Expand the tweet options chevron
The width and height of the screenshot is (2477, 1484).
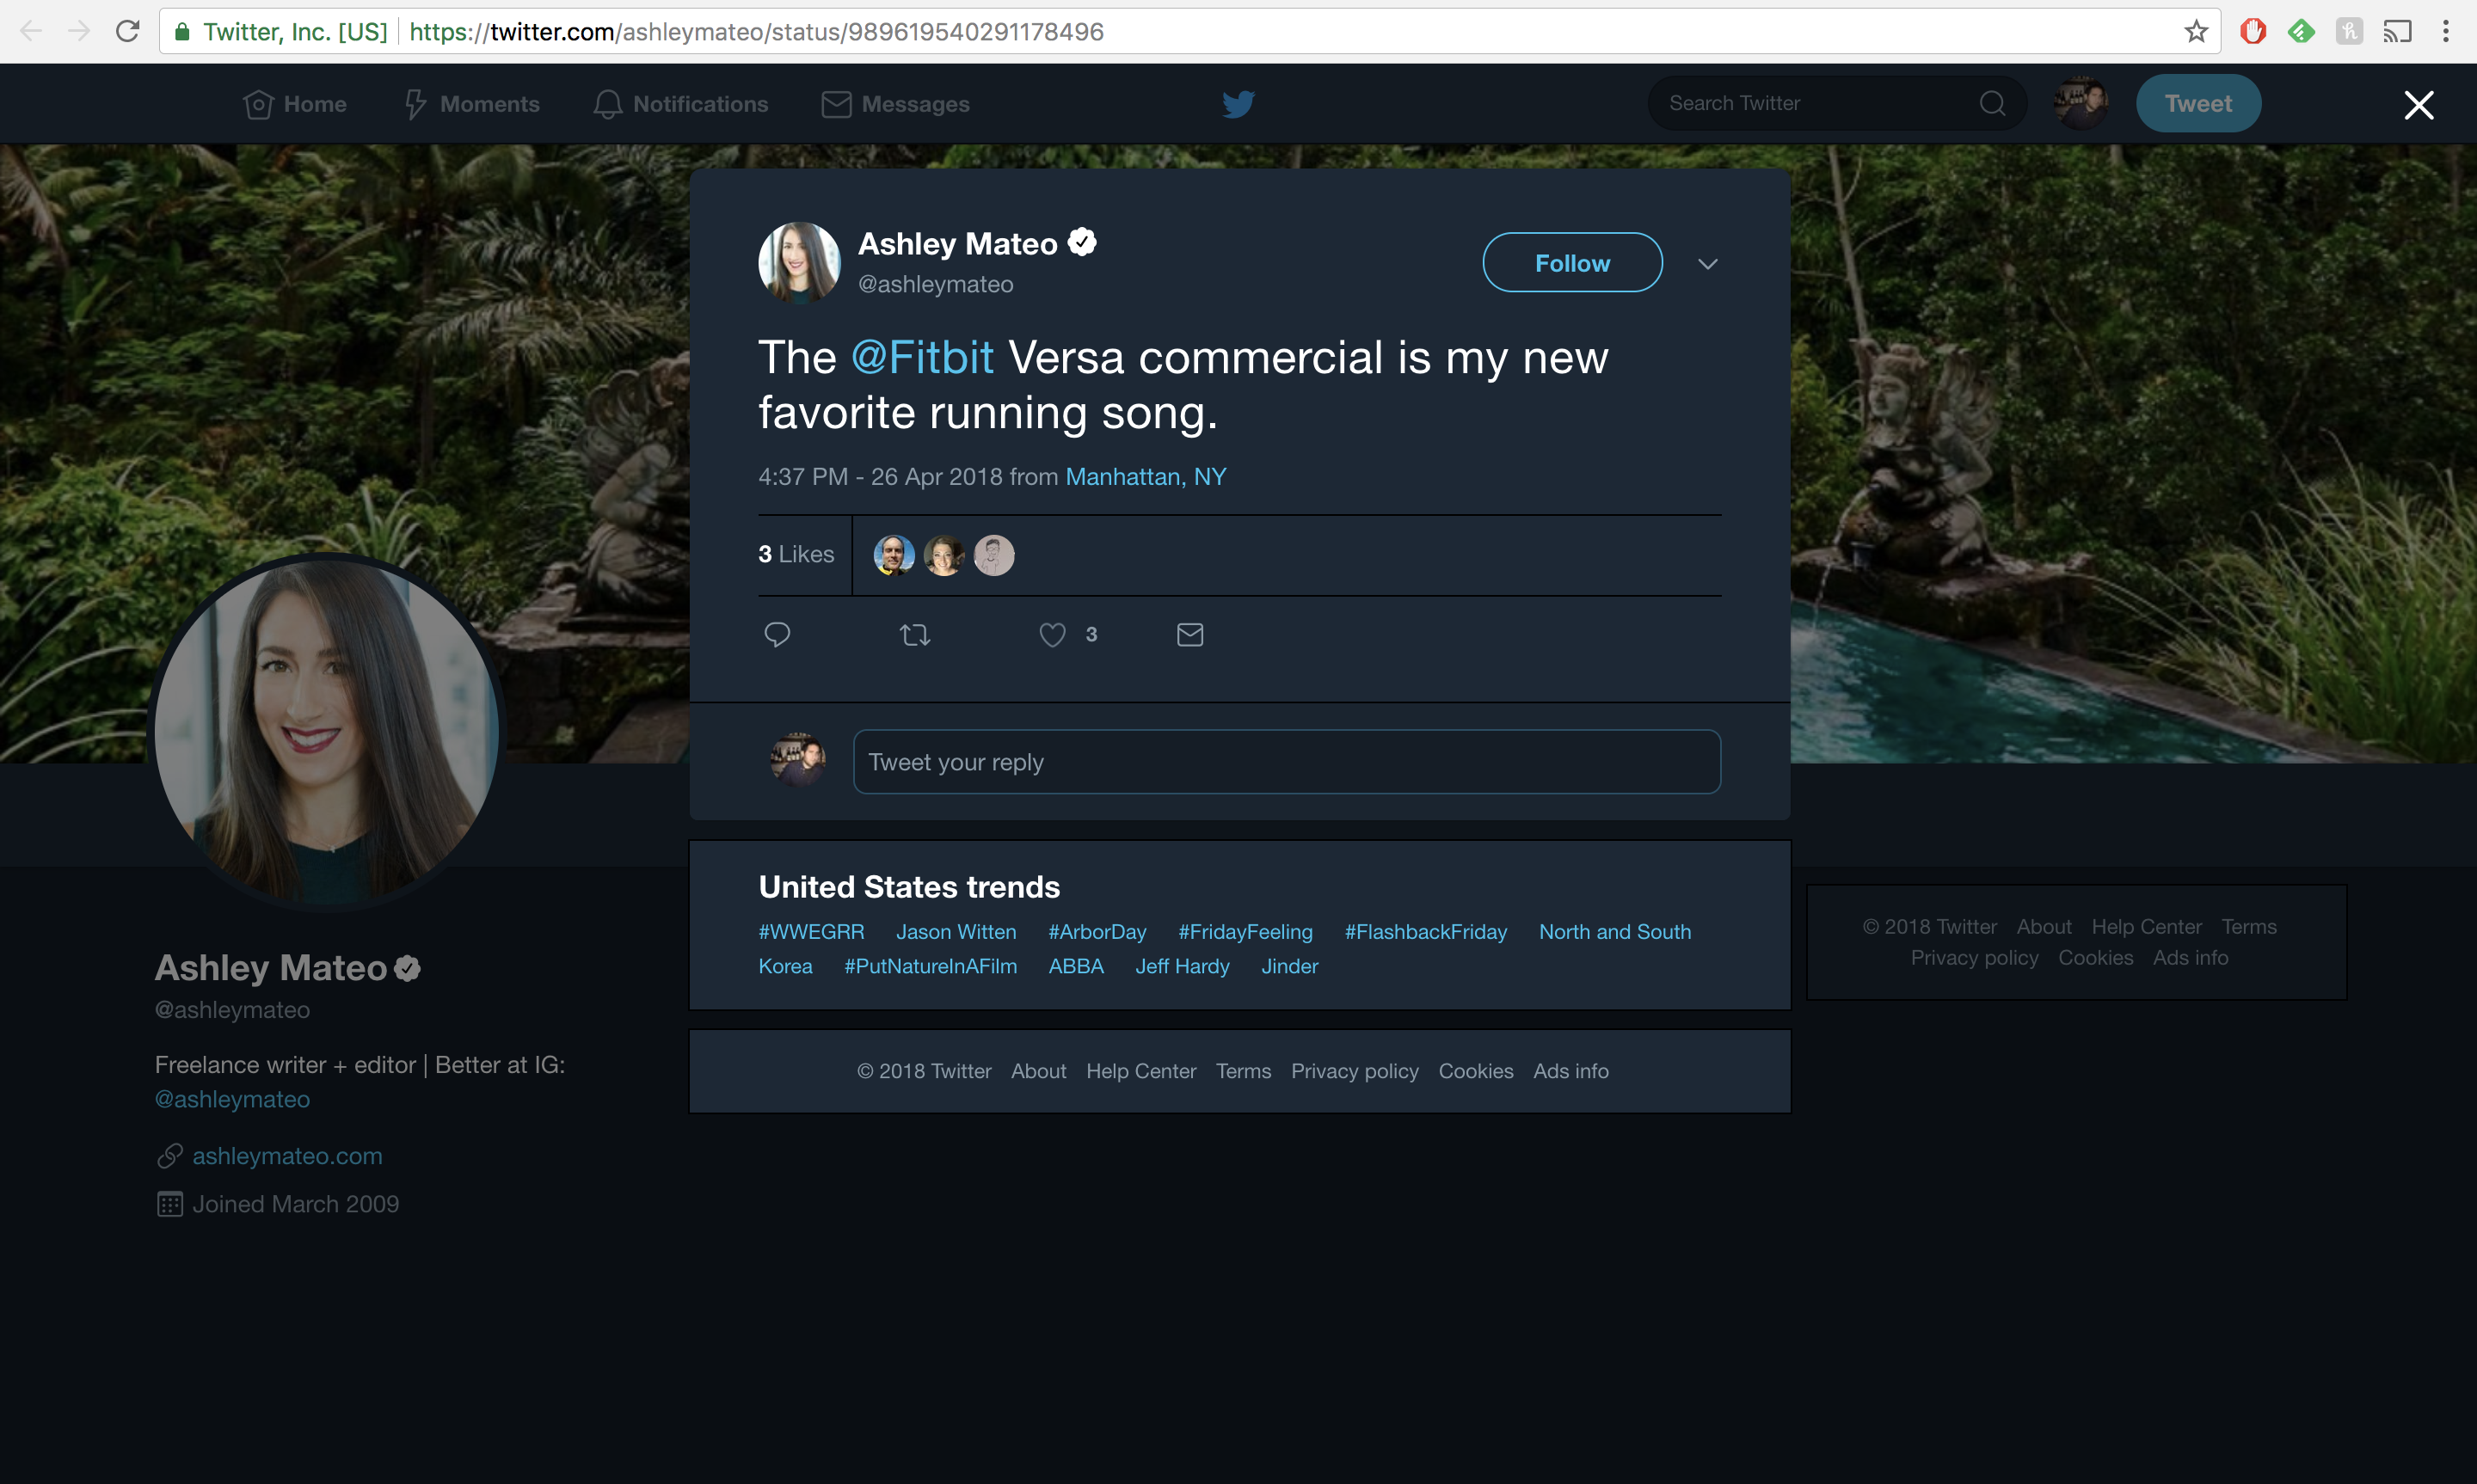tap(1707, 264)
